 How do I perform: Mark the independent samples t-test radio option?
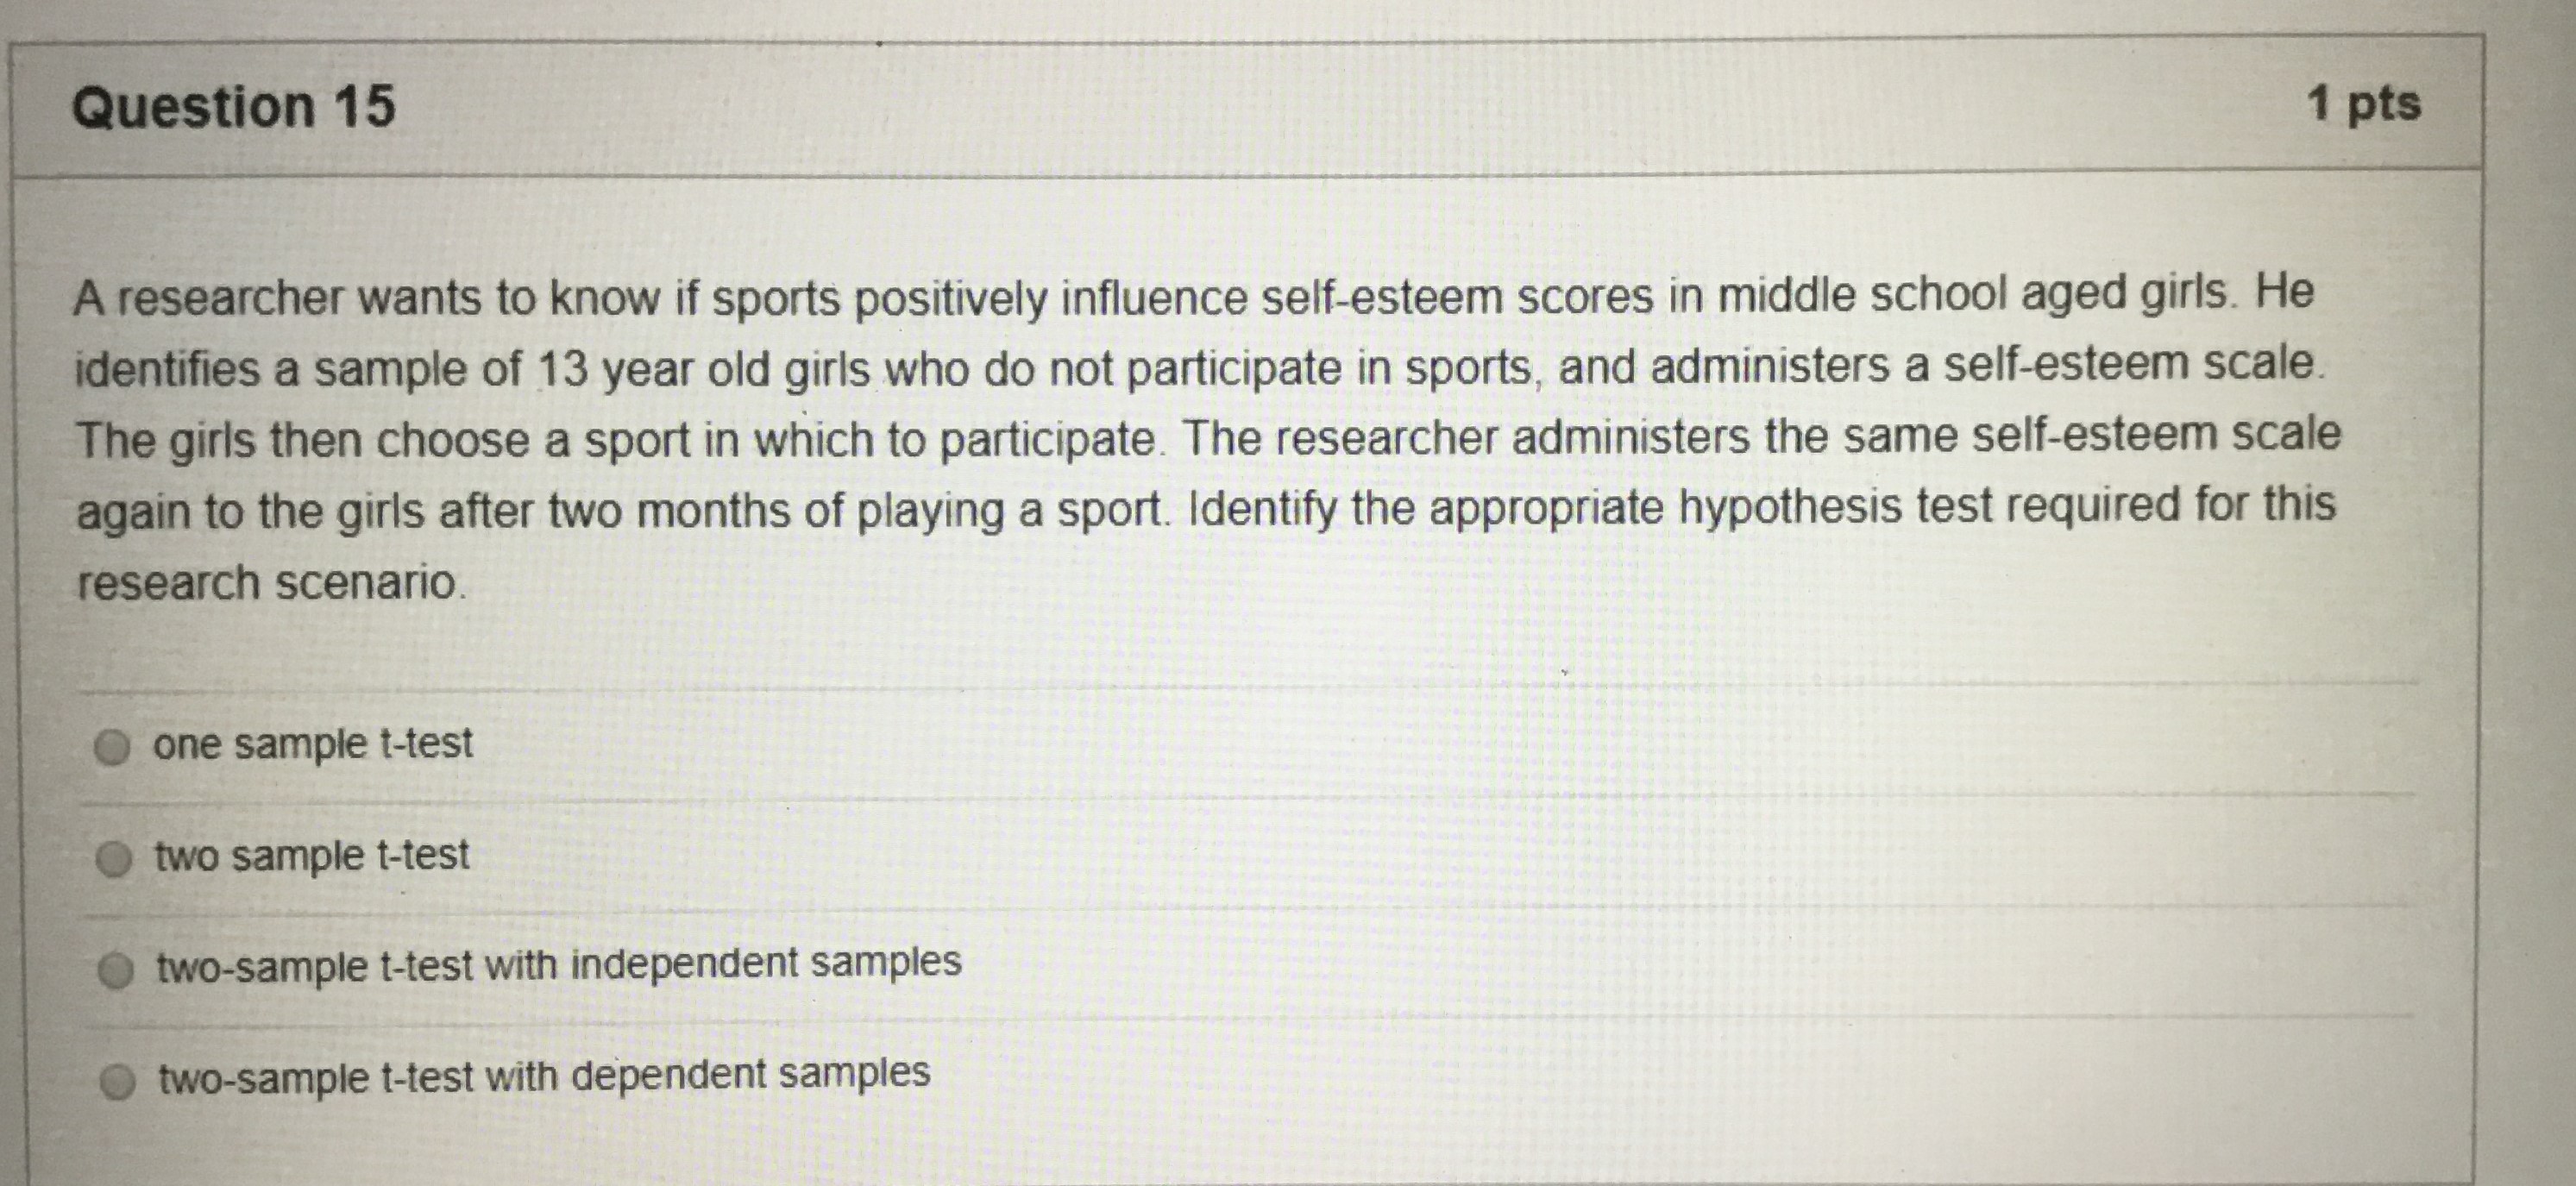click(116, 970)
